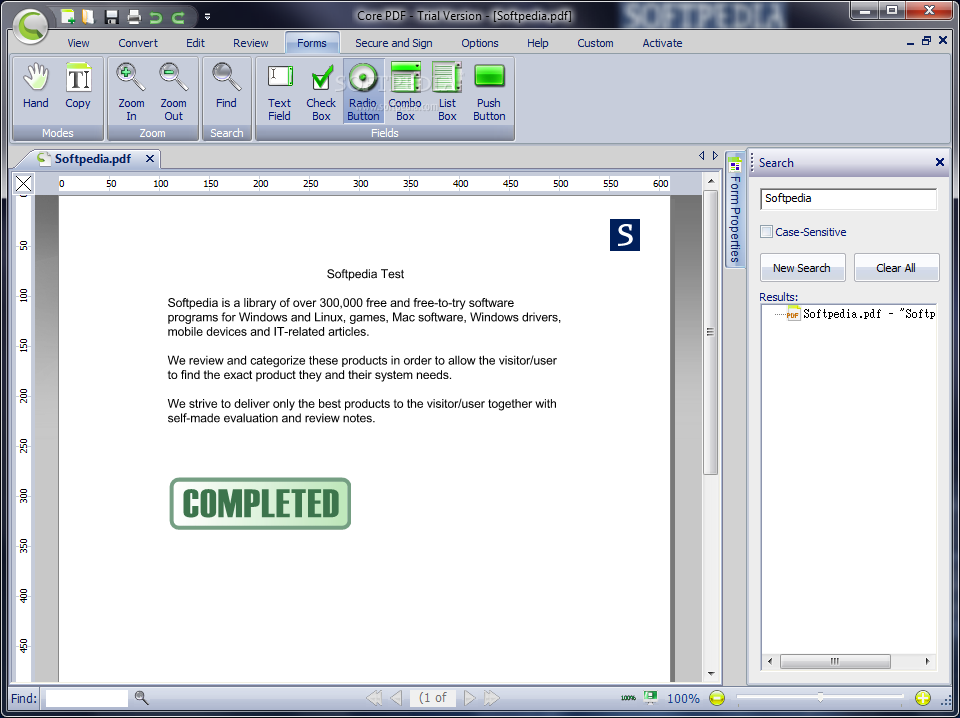The width and height of the screenshot is (960, 718).
Task: Open the Secure and Sign tab
Action: 394,43
